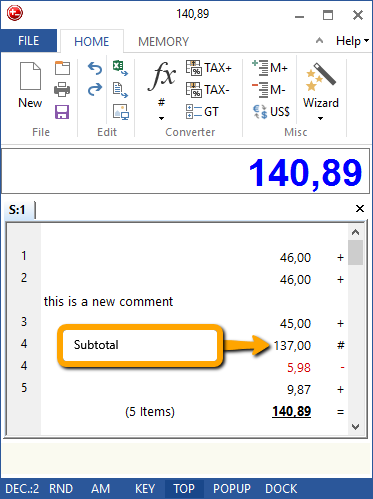Click the red minus operator on 5,98 row
Screen dimensions: 373x499
click(342, 368)
